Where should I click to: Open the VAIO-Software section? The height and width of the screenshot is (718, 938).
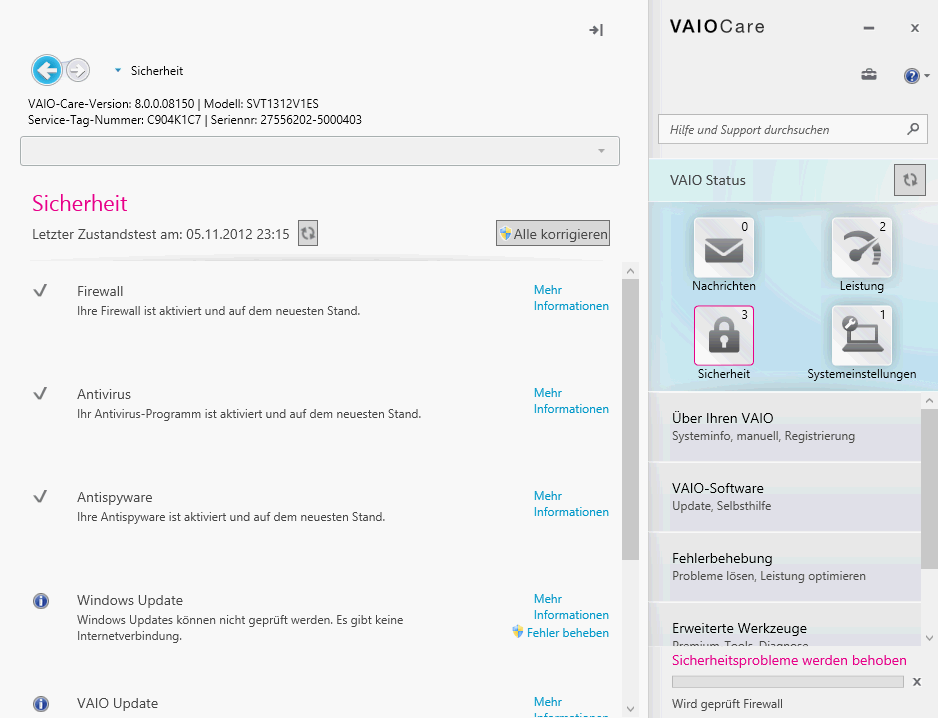coord(785,497)
